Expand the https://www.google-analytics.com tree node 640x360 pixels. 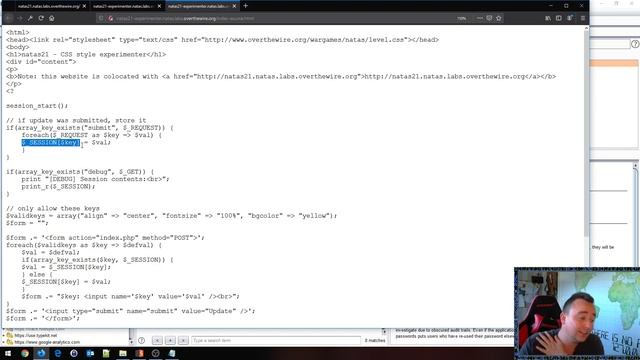[4, 342]
